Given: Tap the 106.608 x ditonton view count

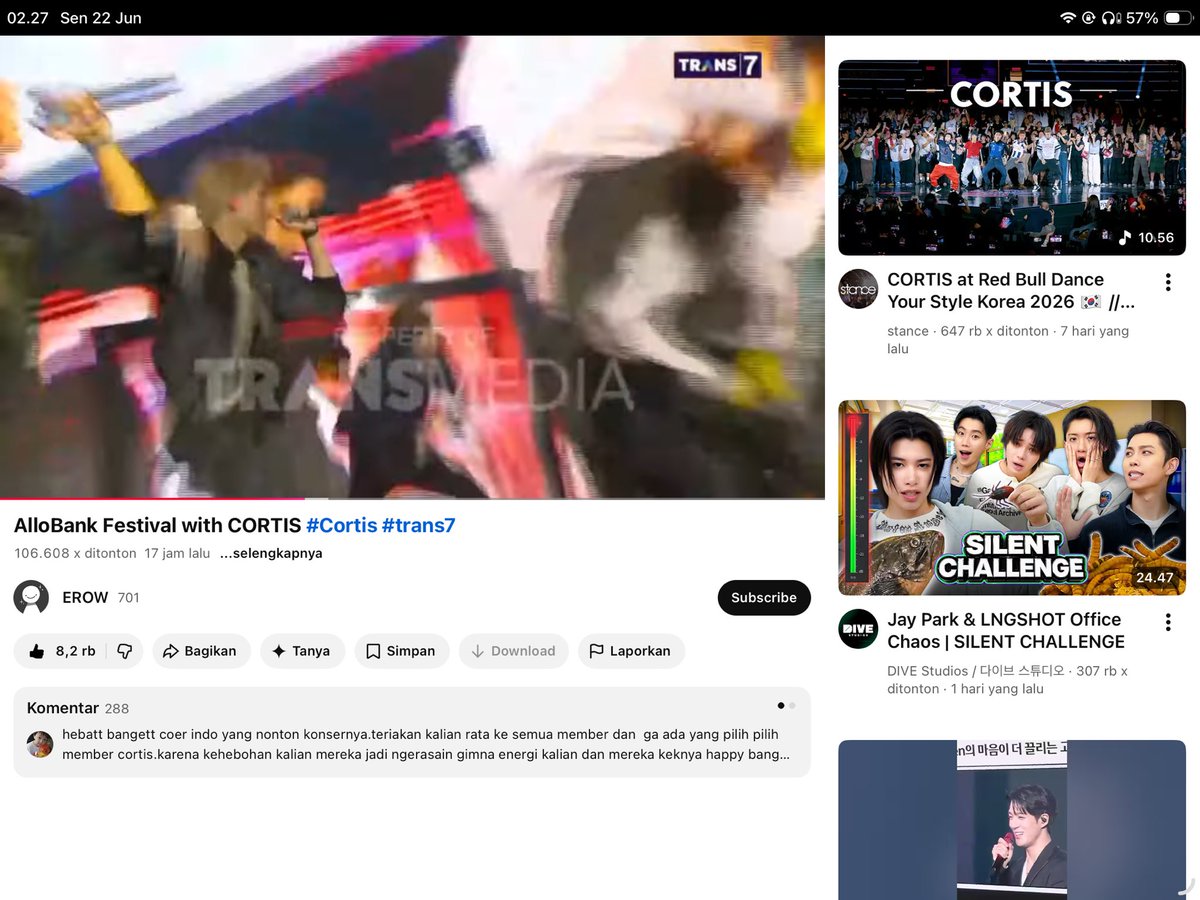Looking at the screenshot, I should click(75, 553).
